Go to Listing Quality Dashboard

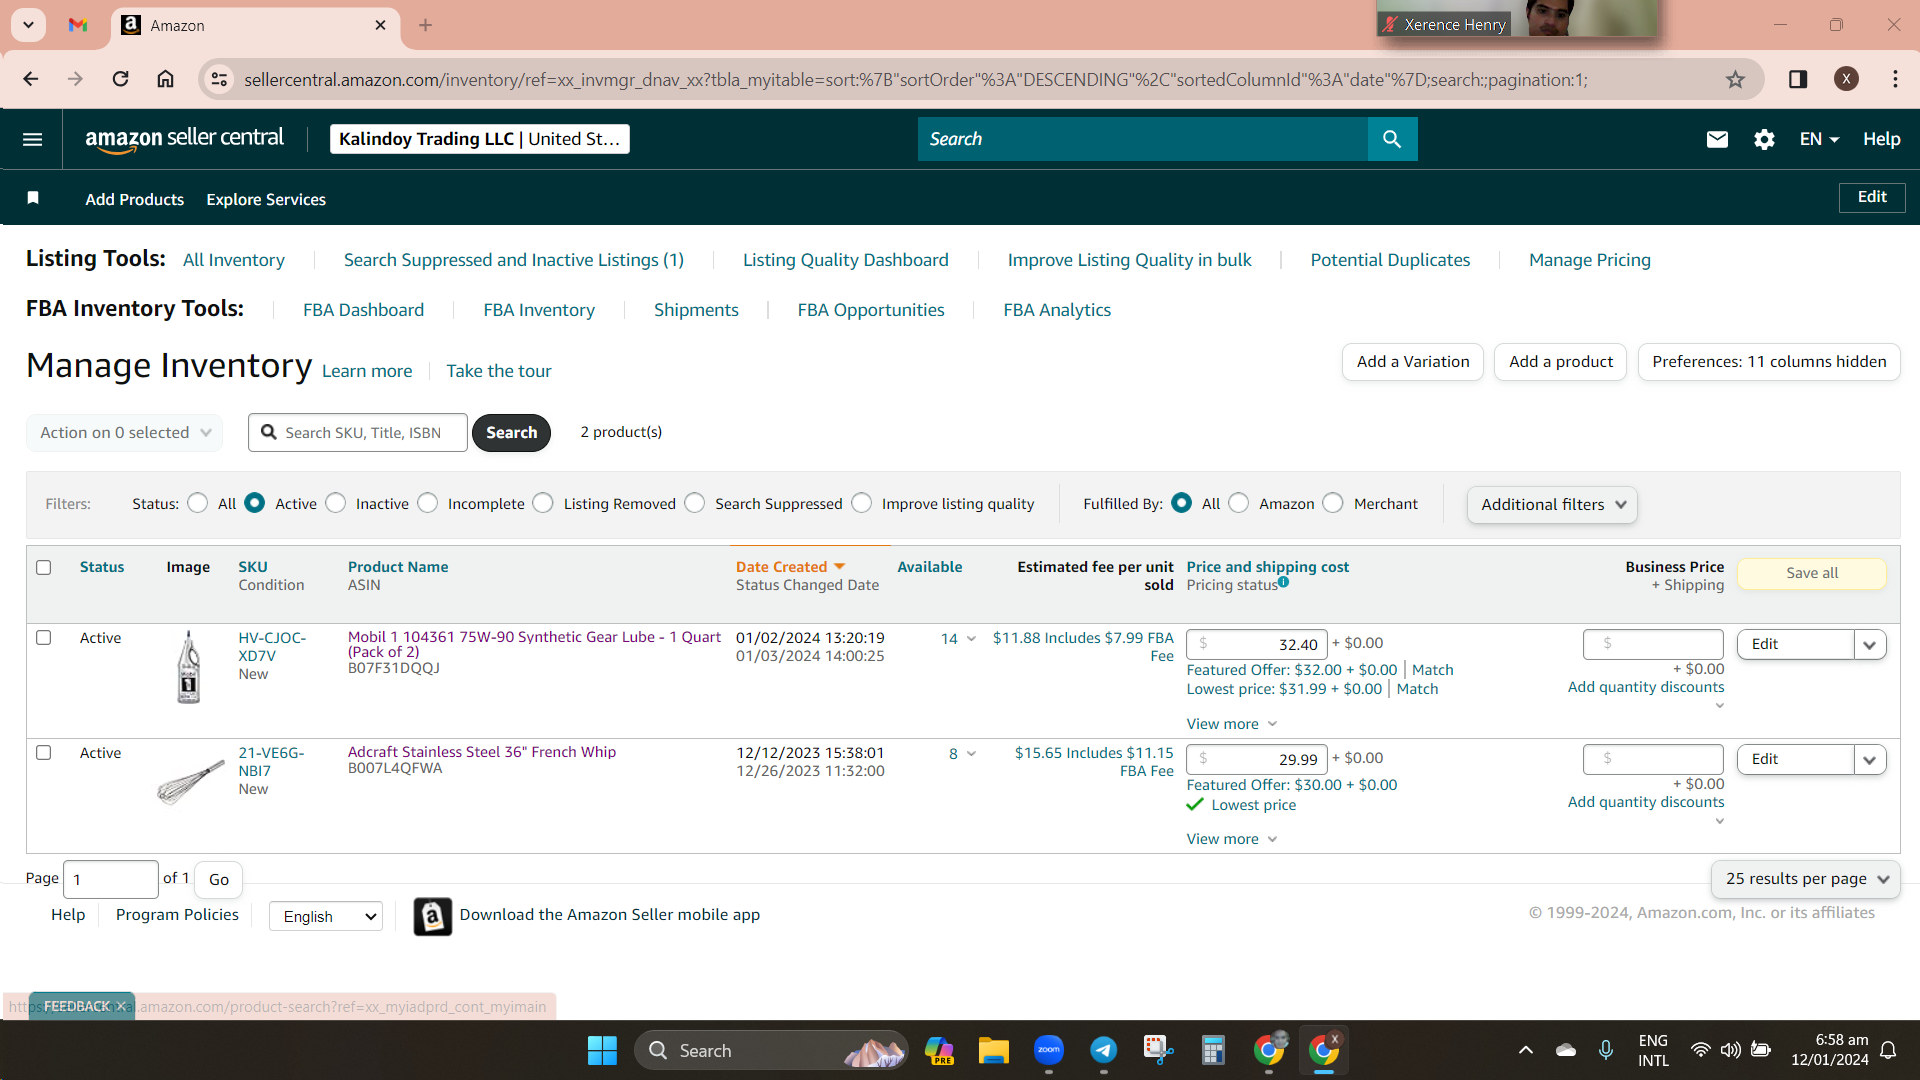point(846,260)
